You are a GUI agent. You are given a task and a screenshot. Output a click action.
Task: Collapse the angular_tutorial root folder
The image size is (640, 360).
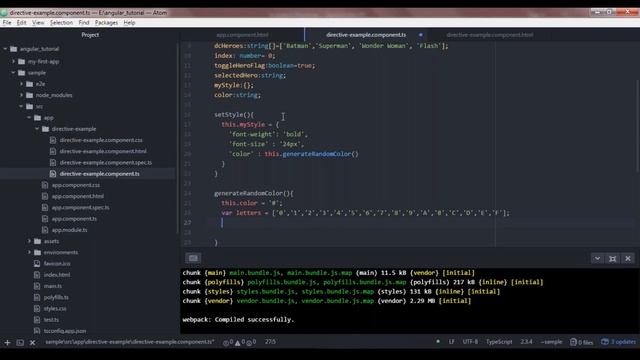click(x=5, y=49)
